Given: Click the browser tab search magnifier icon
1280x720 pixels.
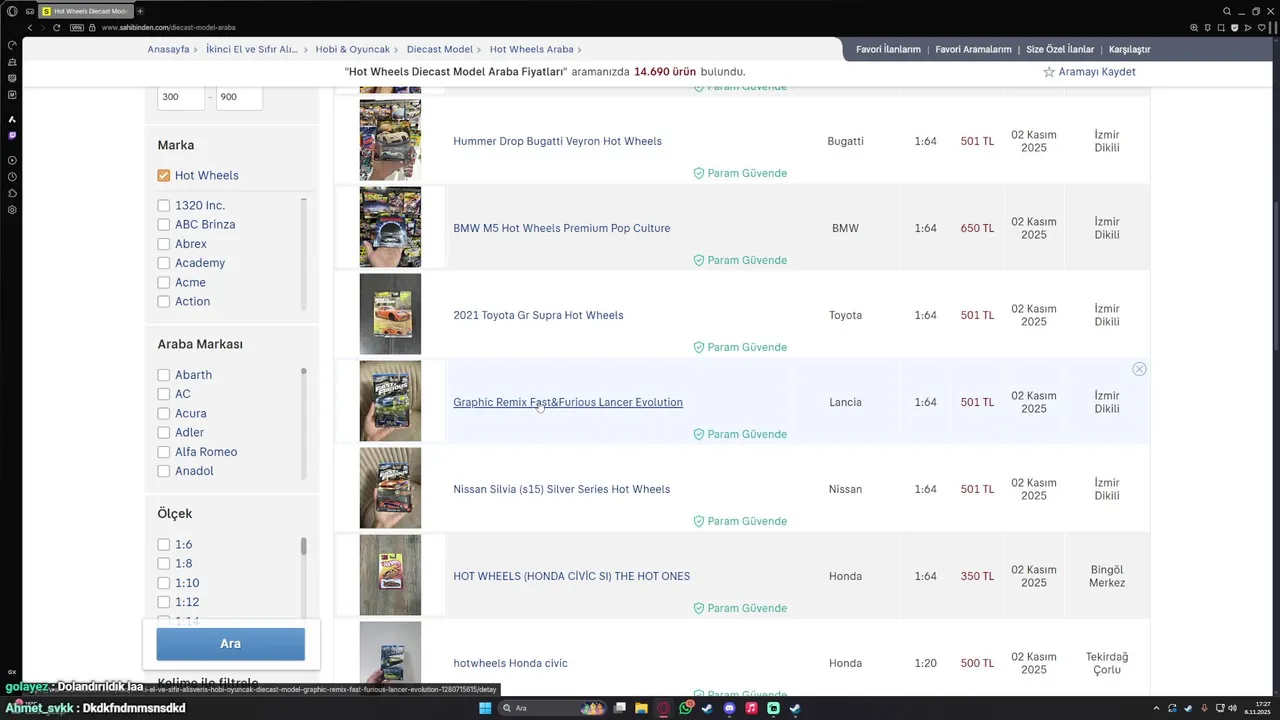Looking at the screenshot, I should [x=1227, y=11].
